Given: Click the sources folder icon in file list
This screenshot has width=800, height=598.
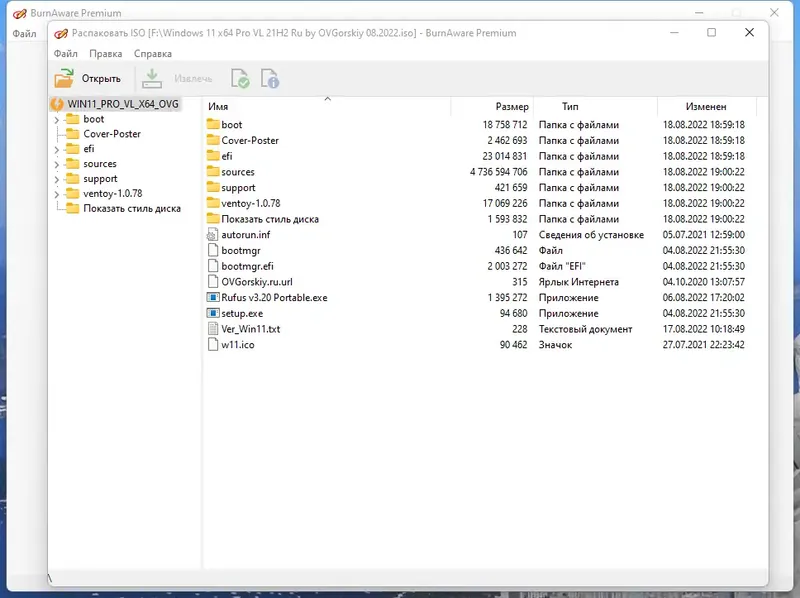Looking at the screenshot, I should click(x=213, y=171).
